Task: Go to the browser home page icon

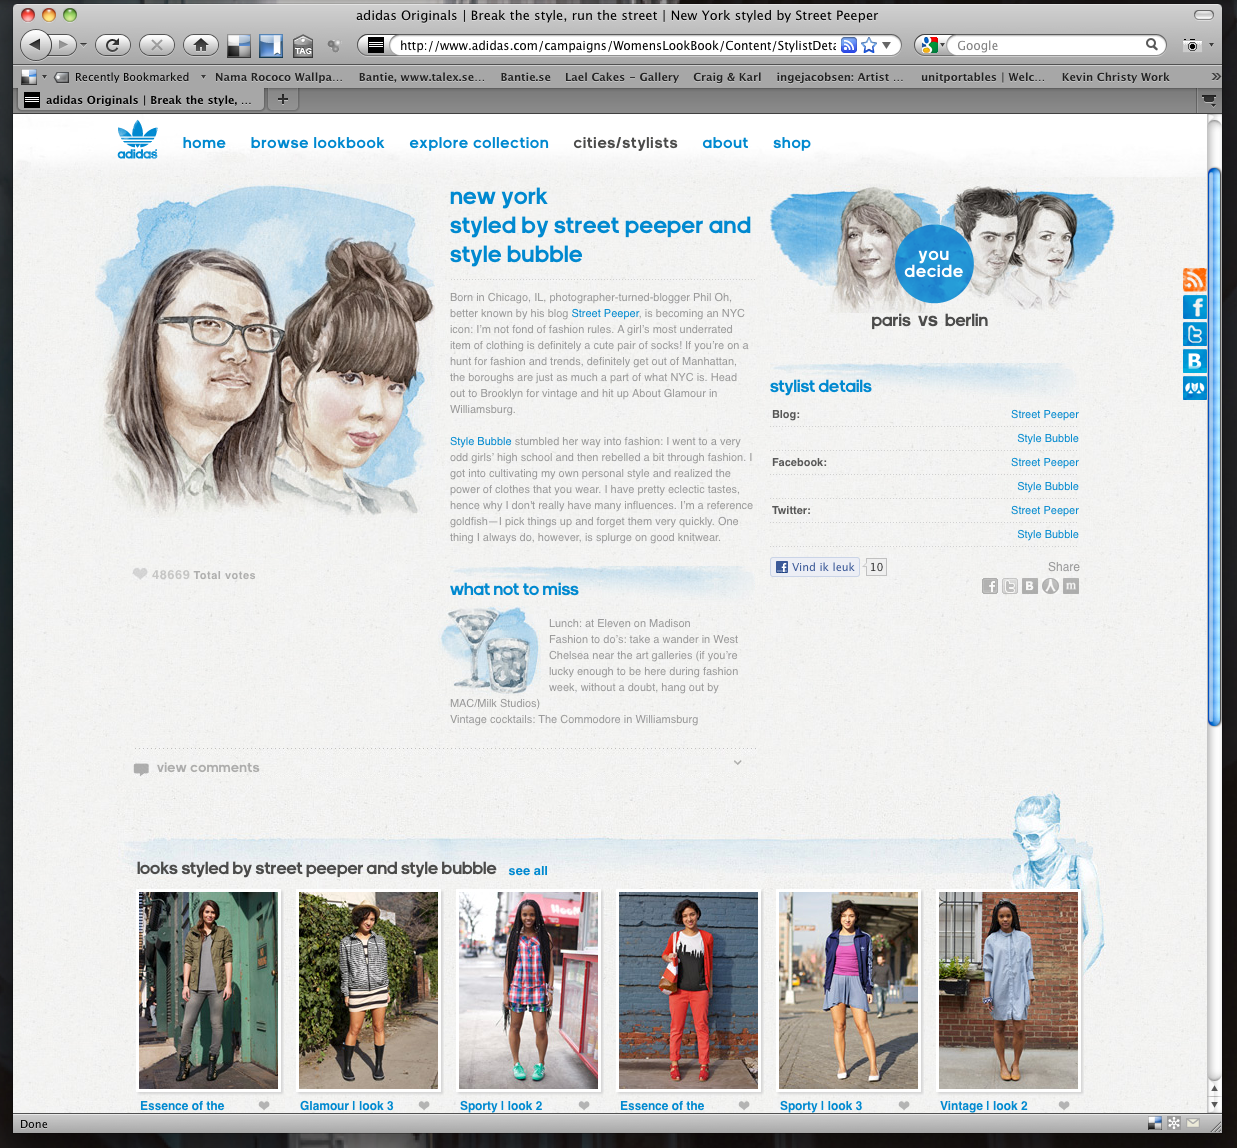Action: click(201, 45)
